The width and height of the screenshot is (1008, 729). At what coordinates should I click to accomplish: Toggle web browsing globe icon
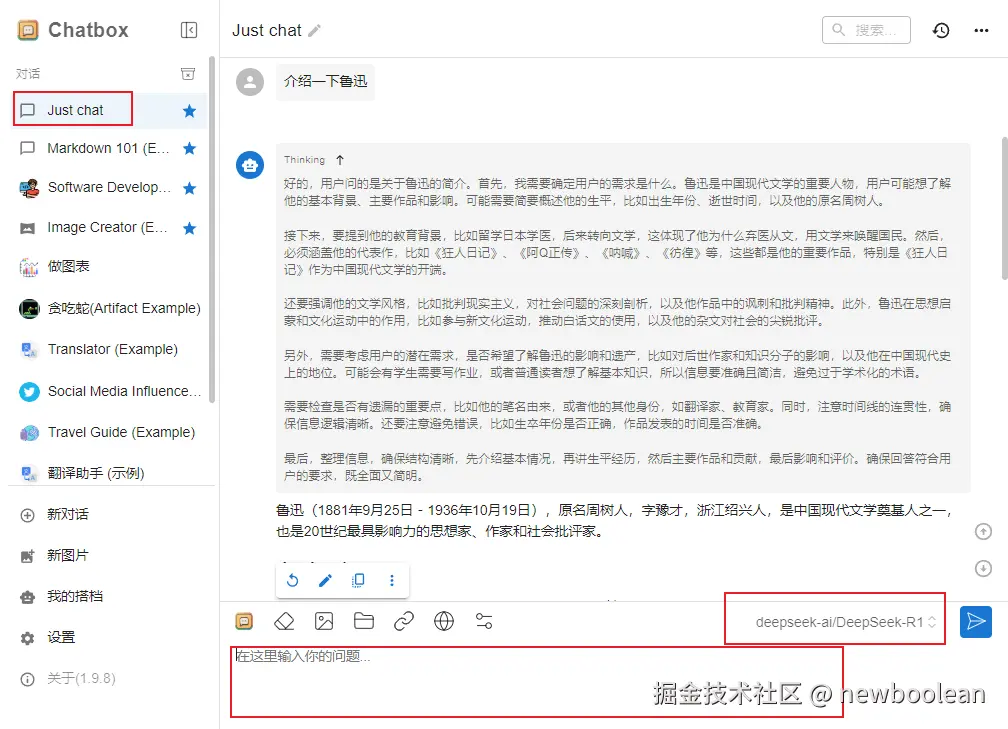pyautogui.click(x=444, y=621)
